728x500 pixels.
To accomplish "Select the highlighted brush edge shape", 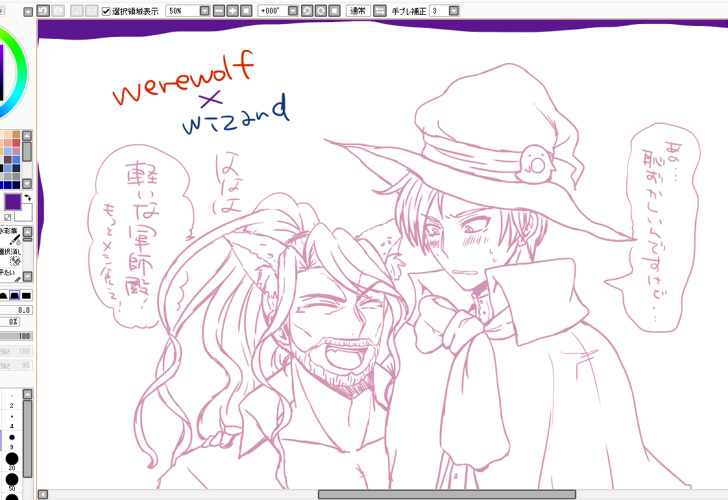I will pyautogui.click(x=15, y=295).
